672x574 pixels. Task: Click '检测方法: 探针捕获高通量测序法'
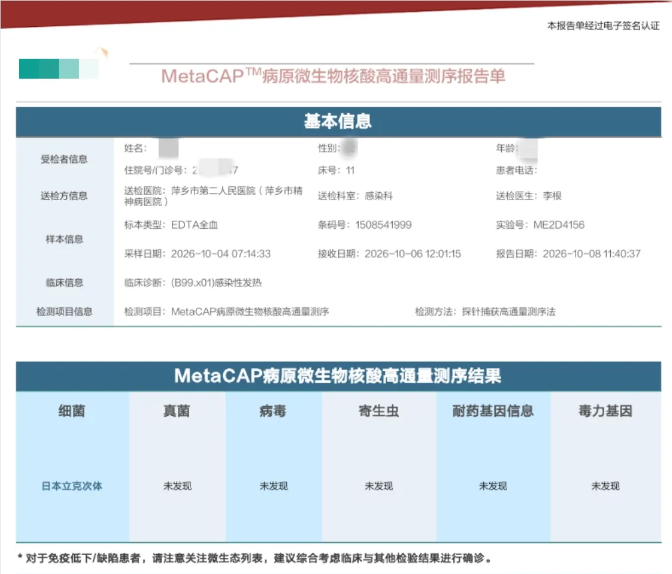click(x=485, y=312)
